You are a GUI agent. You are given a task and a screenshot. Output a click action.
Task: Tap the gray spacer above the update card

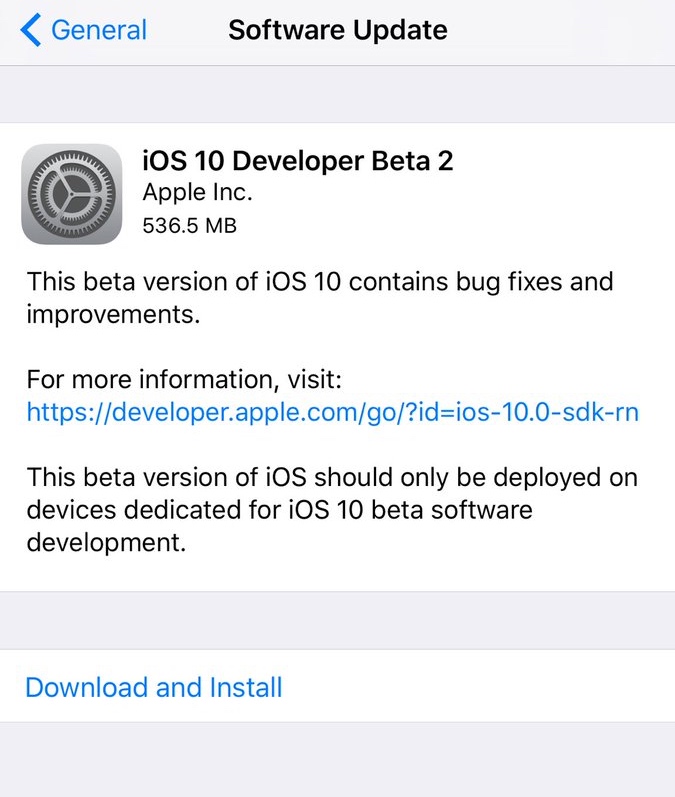(338, 95)
